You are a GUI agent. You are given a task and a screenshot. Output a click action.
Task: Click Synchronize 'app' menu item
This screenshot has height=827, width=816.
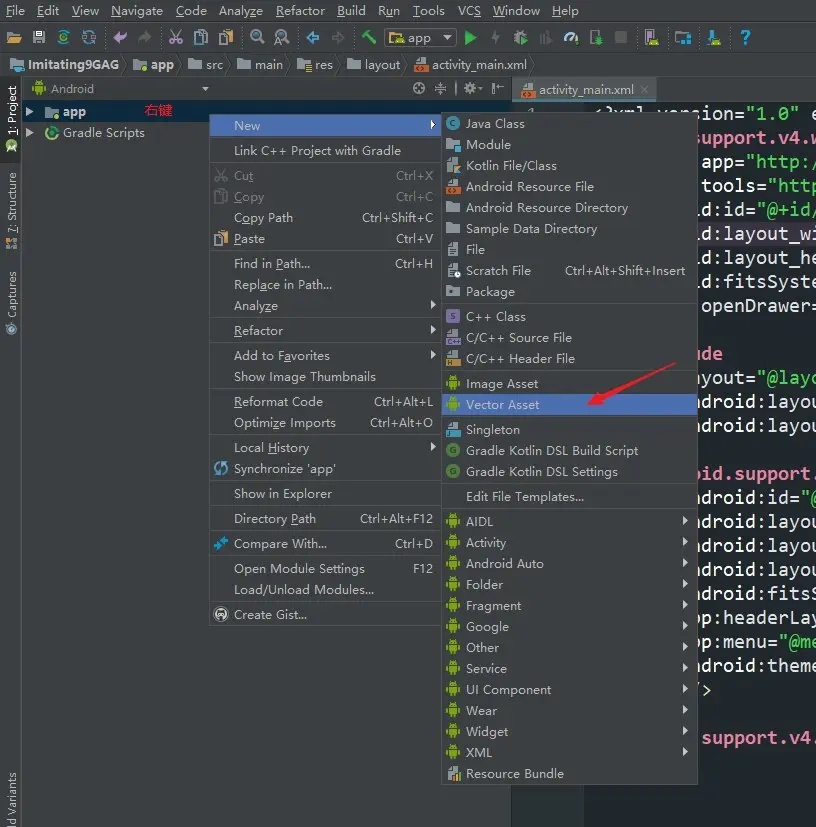[x=325, y=468]
